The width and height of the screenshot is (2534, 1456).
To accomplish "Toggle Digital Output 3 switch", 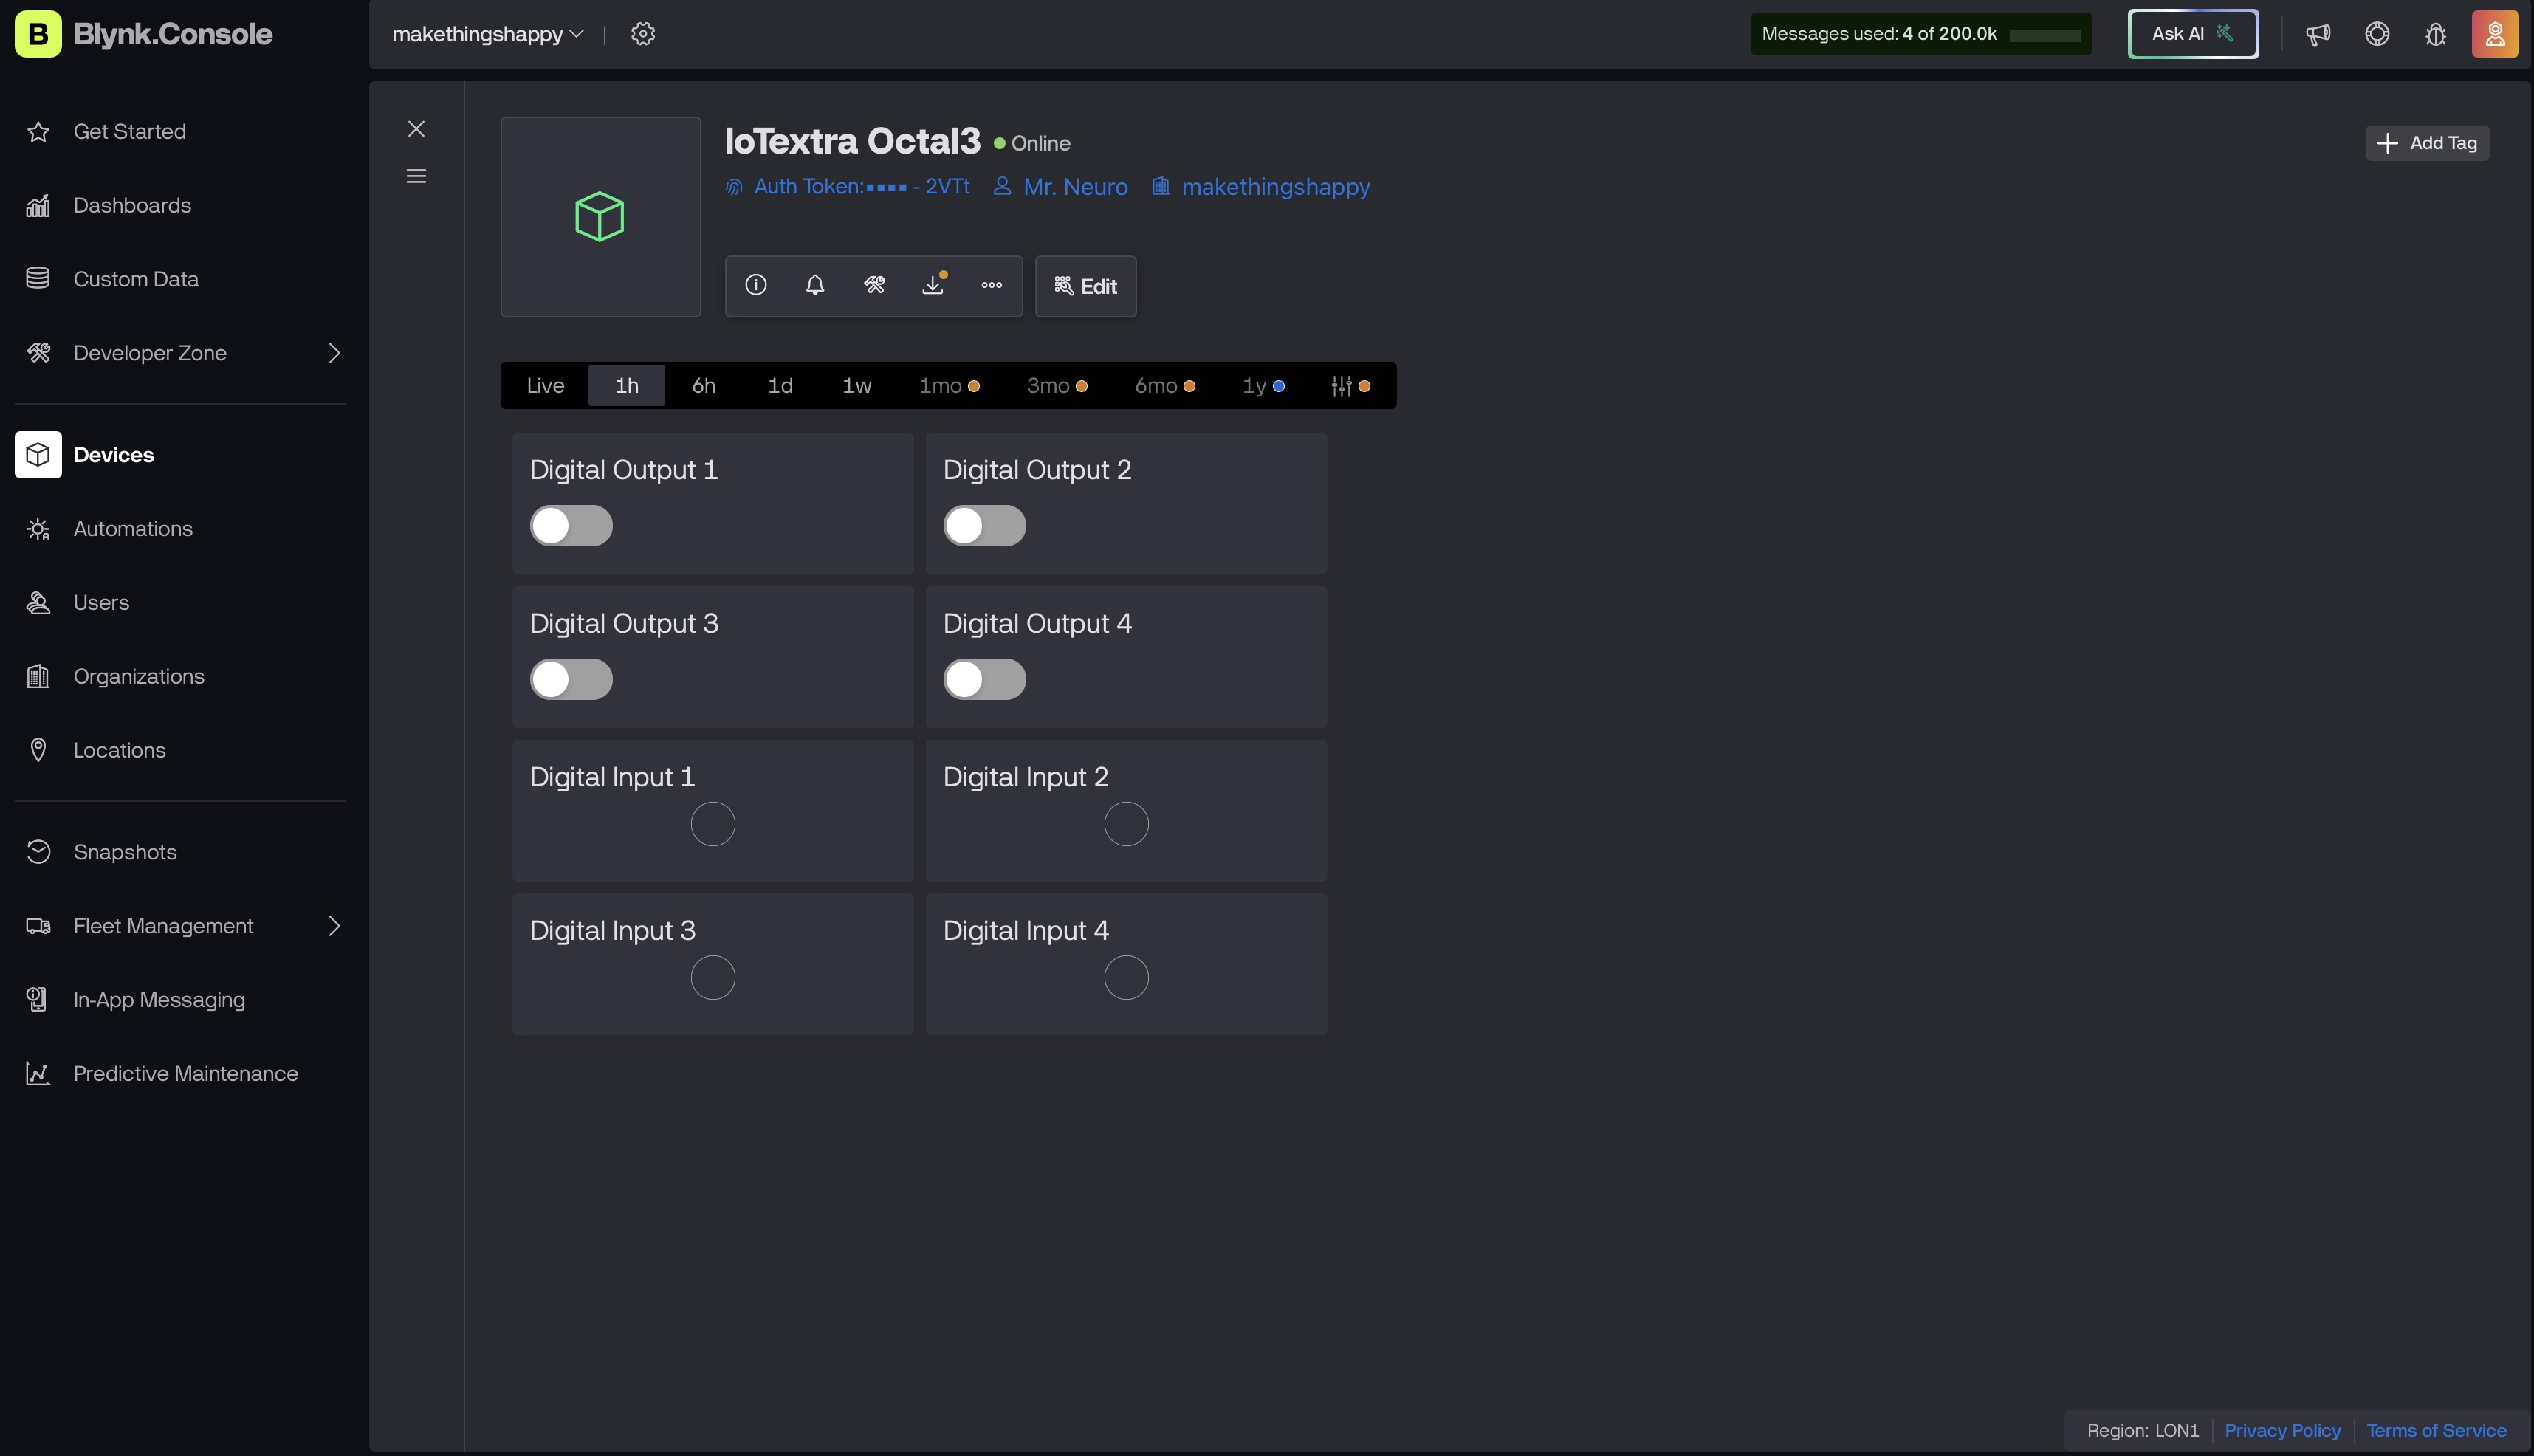I will (571, 680).
